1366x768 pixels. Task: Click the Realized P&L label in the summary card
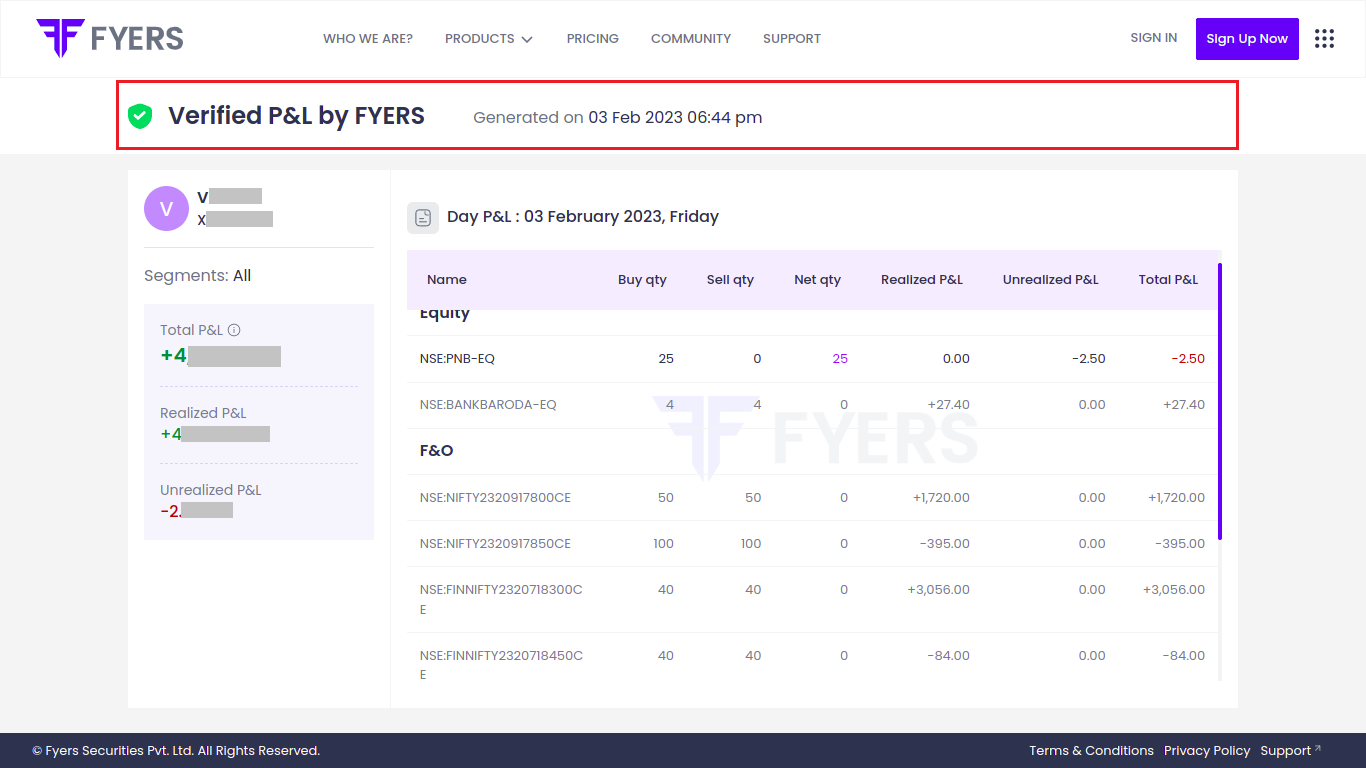click(x=203, y=413)
